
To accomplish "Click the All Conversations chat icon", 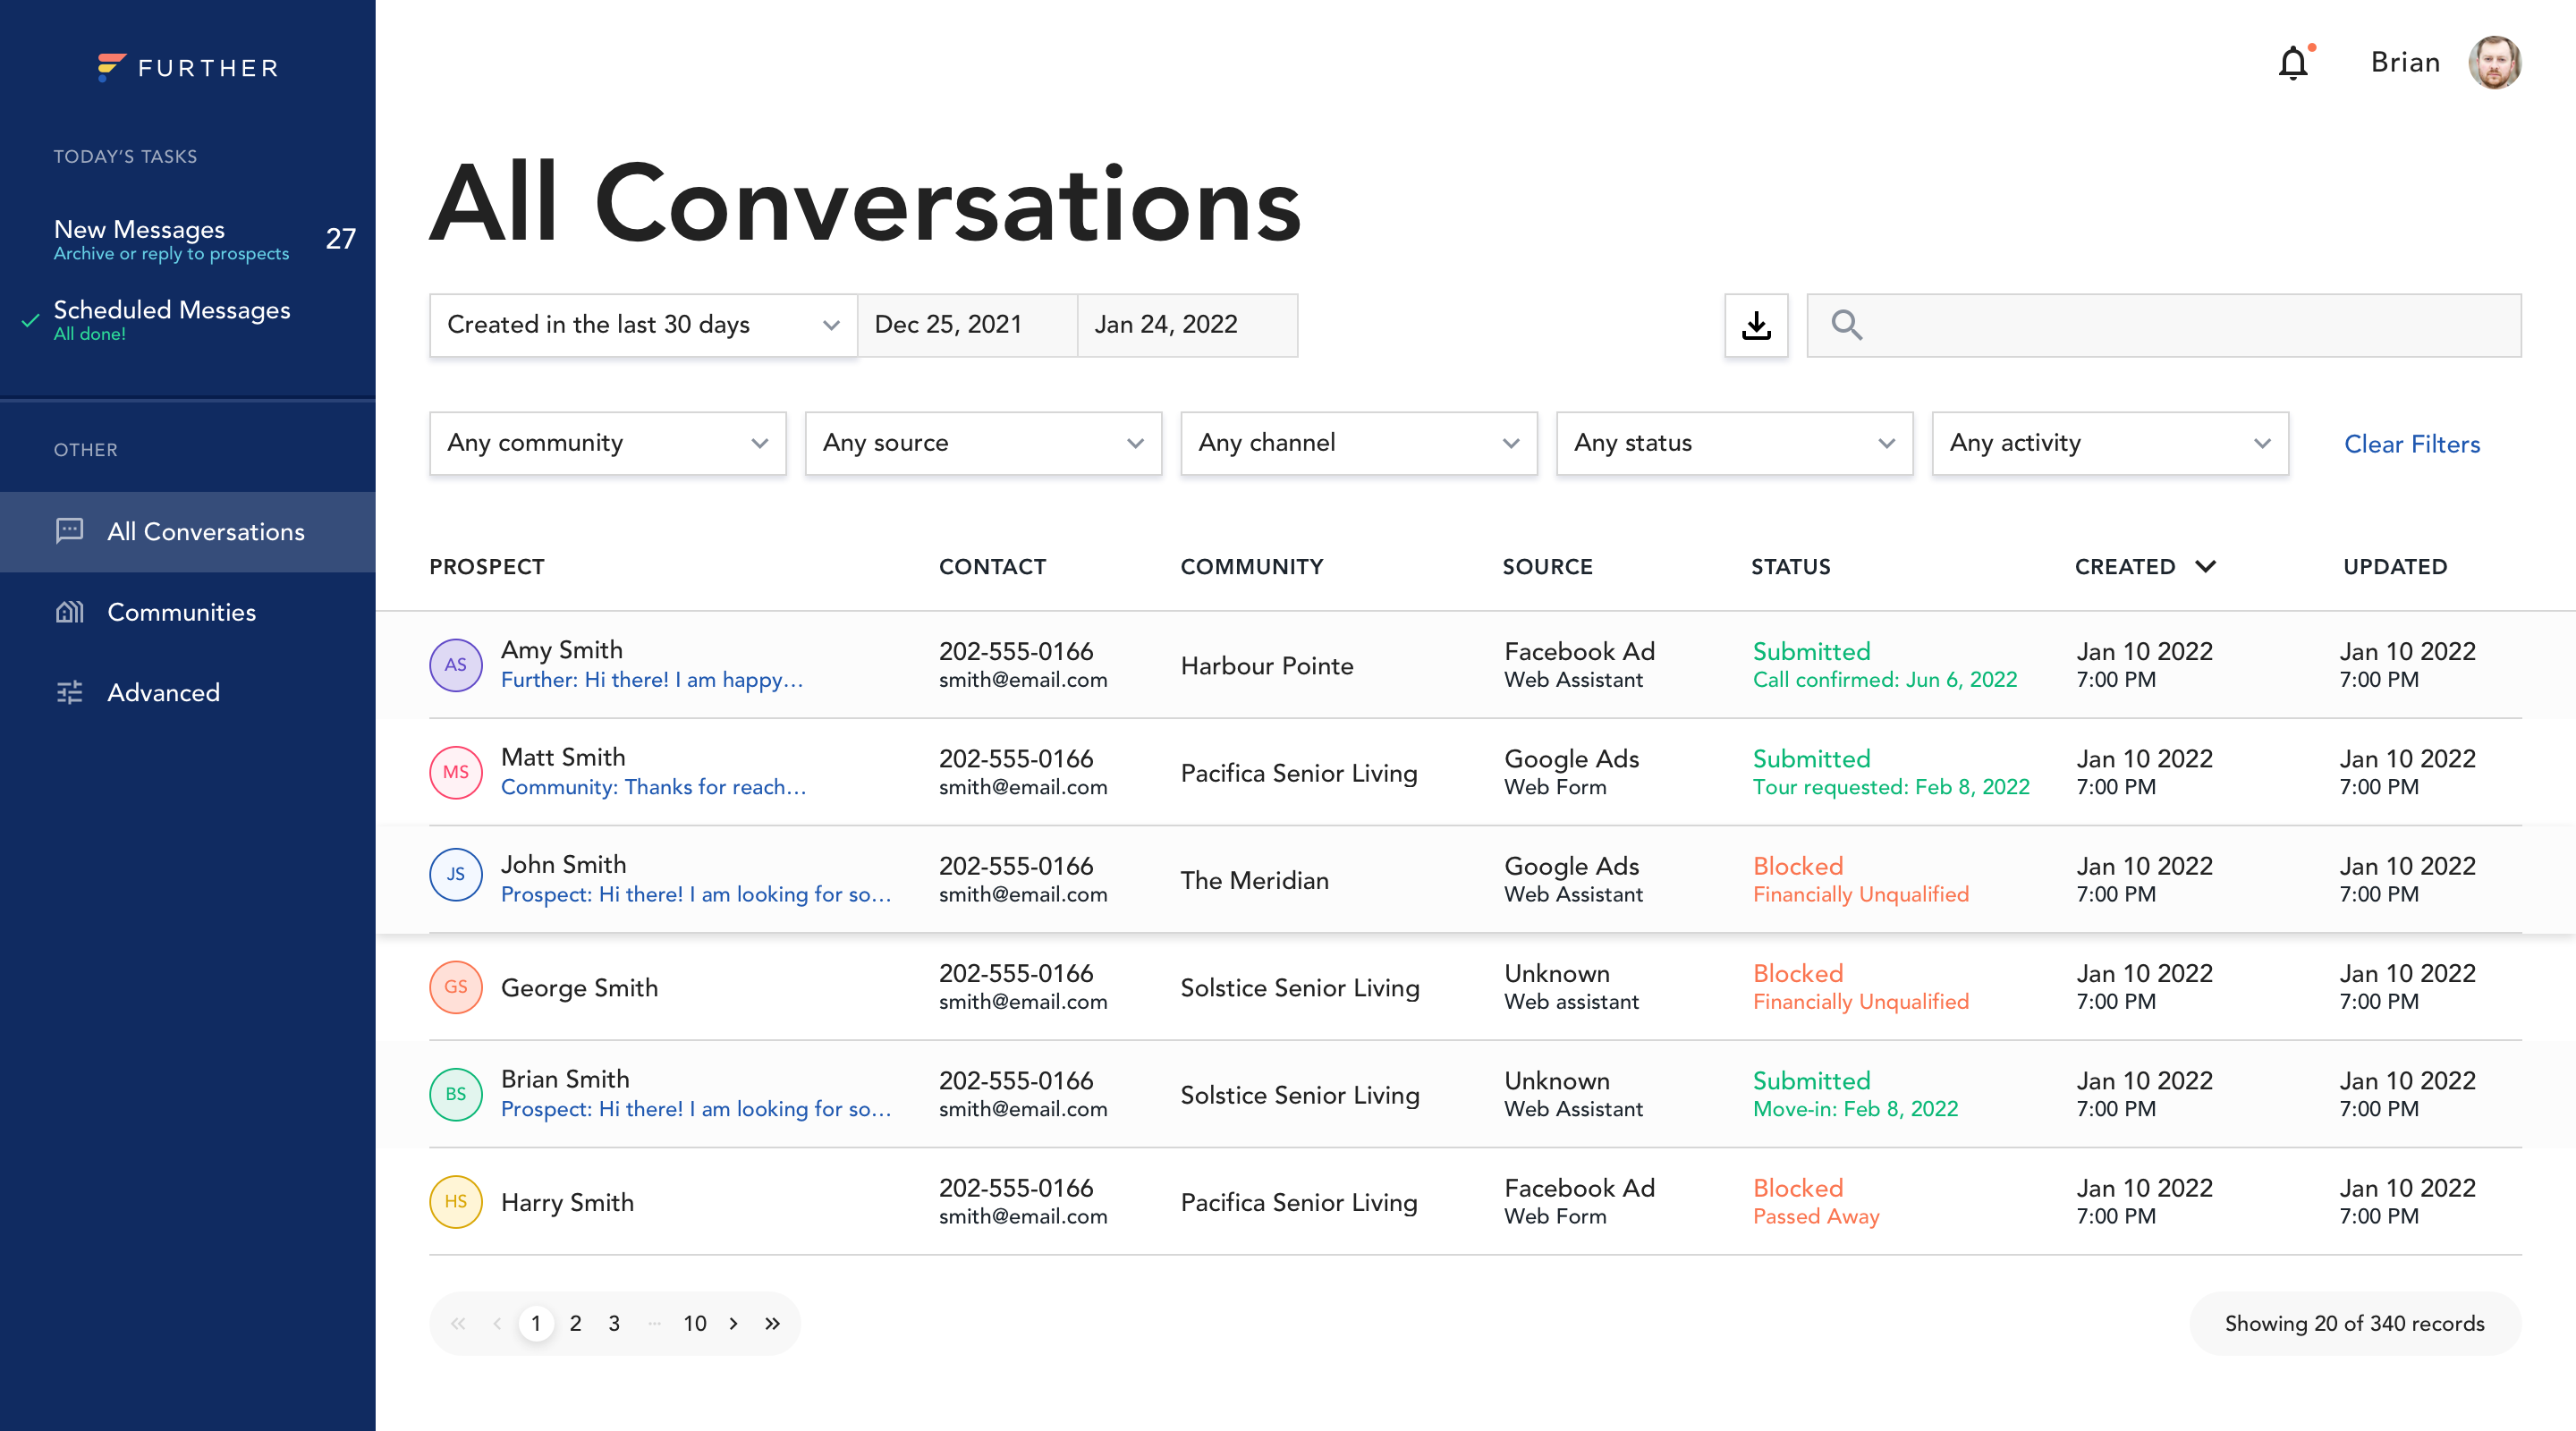I will pos(70,531).
